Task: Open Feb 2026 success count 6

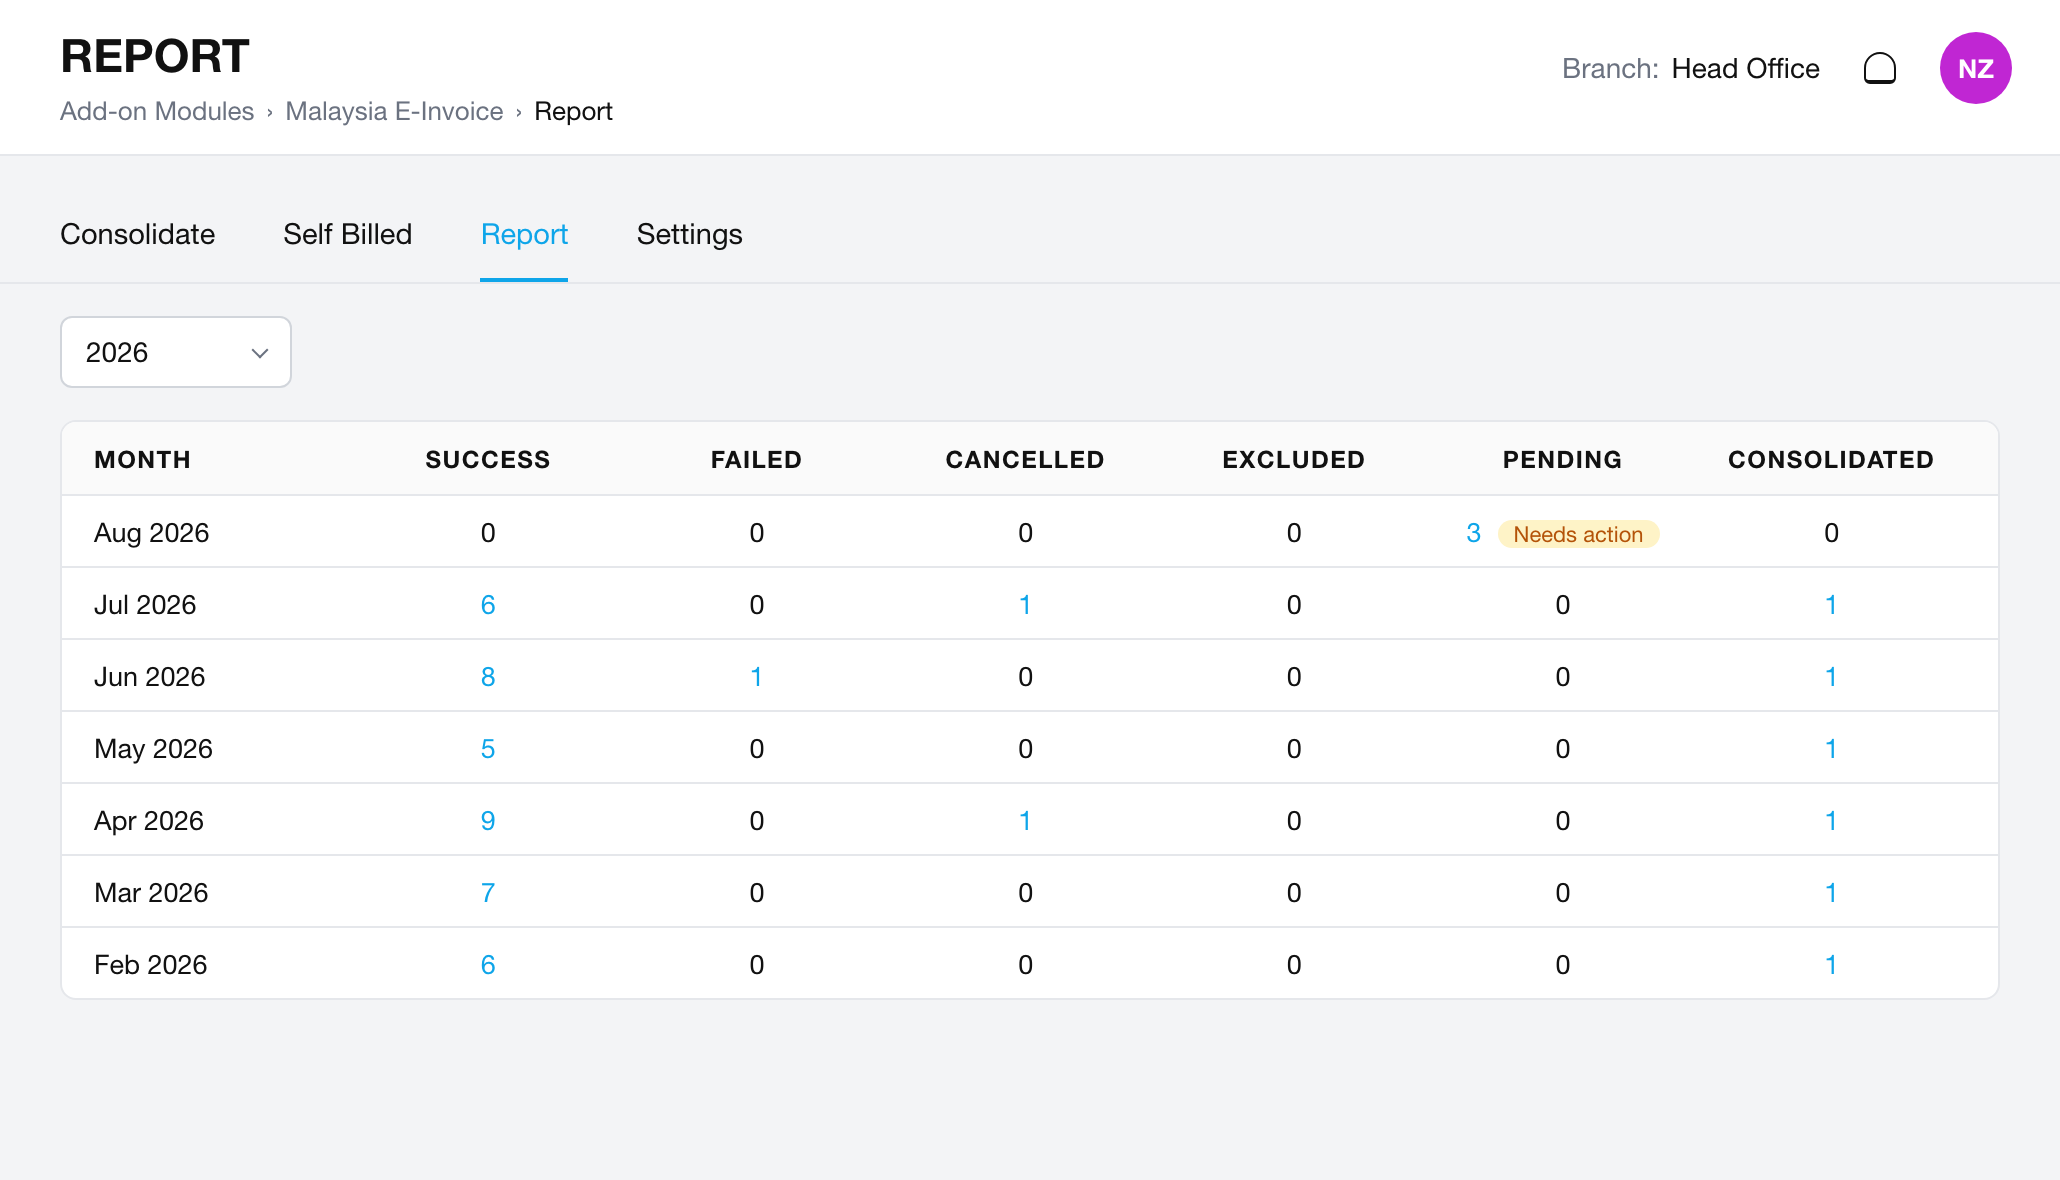Action: [488, 965]
